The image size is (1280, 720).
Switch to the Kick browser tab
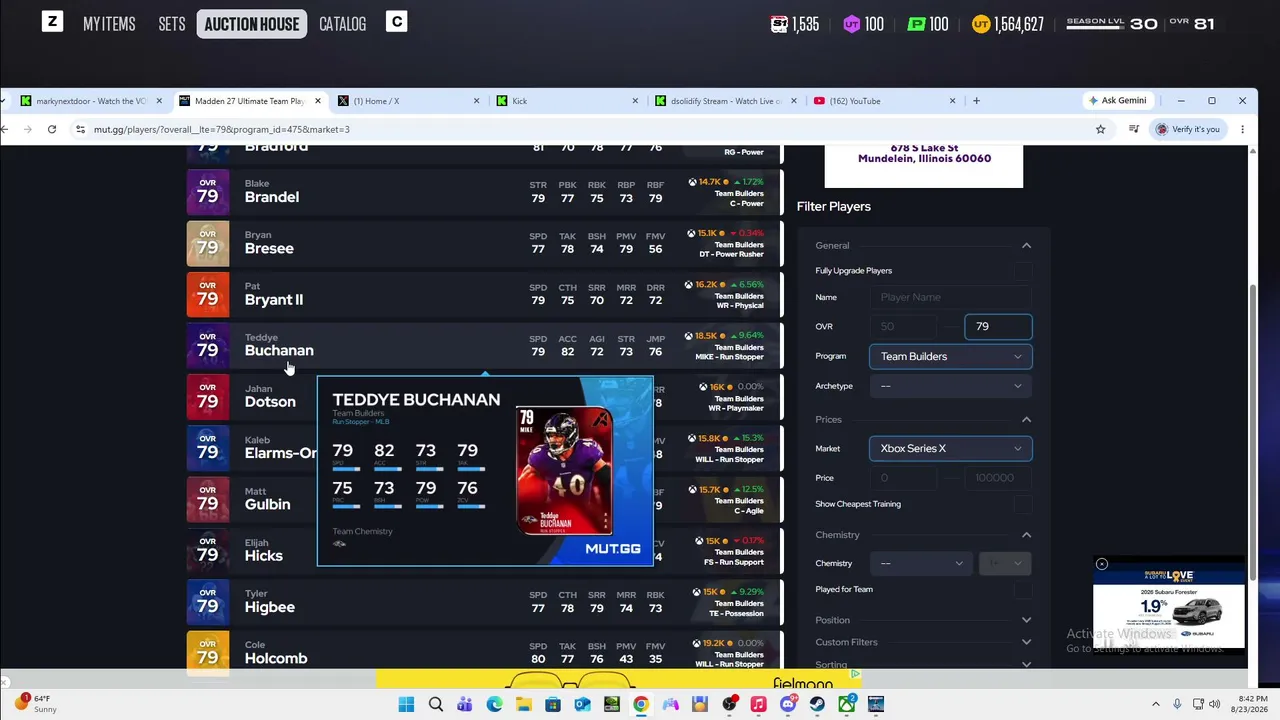(566, 101)
